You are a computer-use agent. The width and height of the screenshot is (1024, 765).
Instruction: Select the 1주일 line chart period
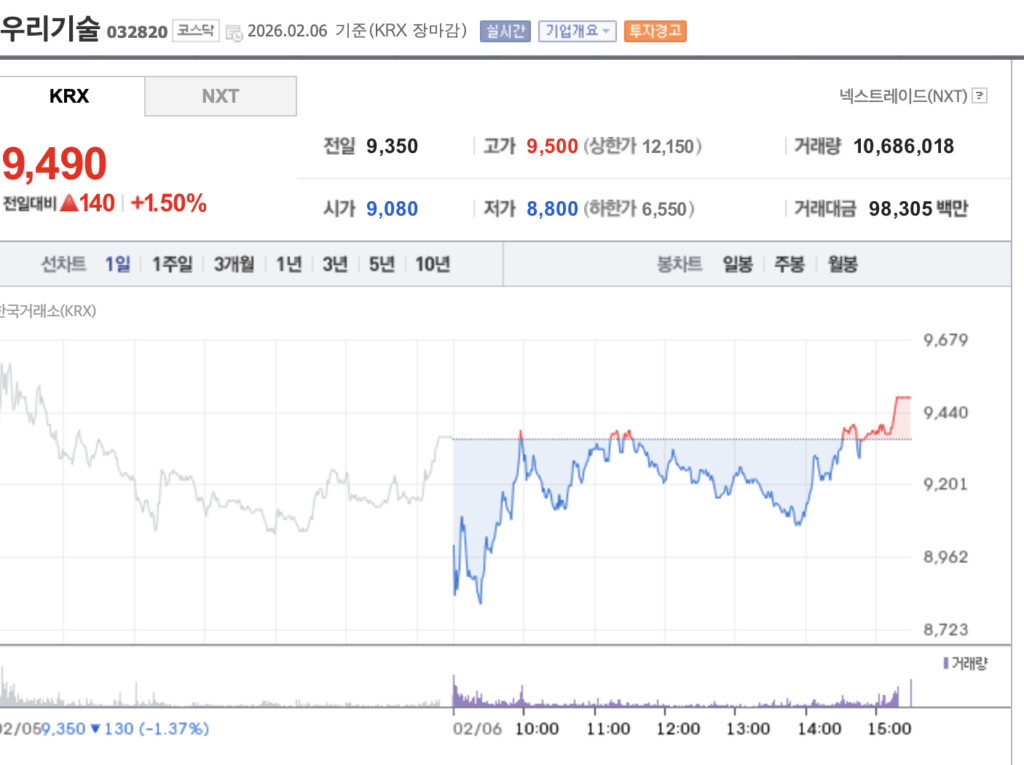[x=172, y=264]
